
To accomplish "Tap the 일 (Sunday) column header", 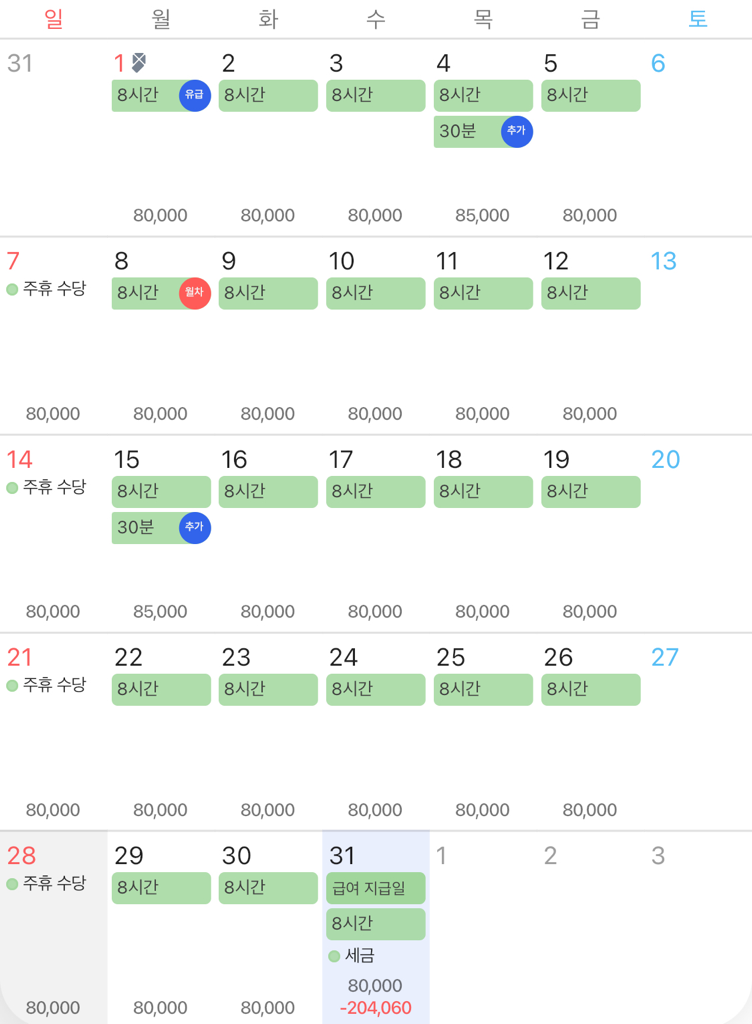I will pyautogui.click(x=54, y=20).
